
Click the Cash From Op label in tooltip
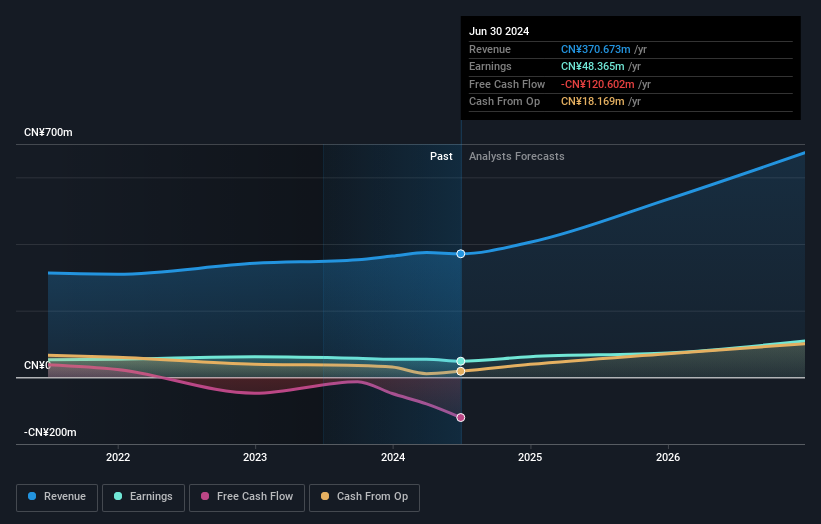click(504, 102)
